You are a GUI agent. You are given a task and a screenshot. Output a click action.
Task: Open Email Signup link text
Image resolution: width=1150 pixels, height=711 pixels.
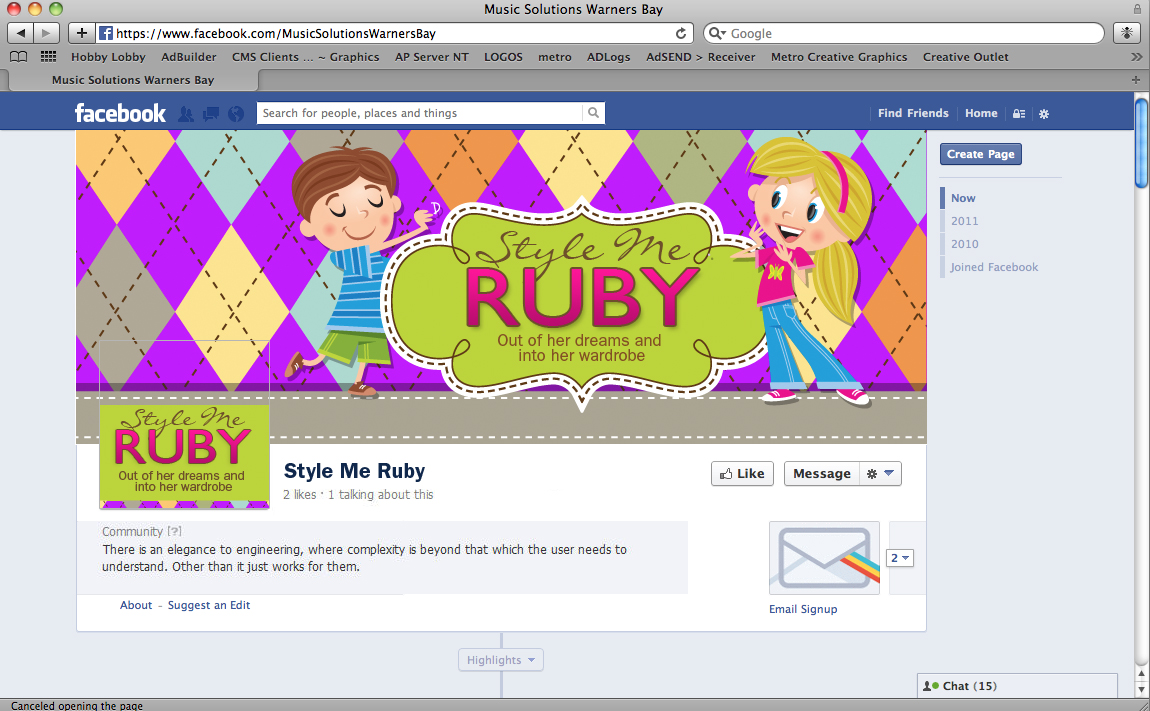(803, 609)
